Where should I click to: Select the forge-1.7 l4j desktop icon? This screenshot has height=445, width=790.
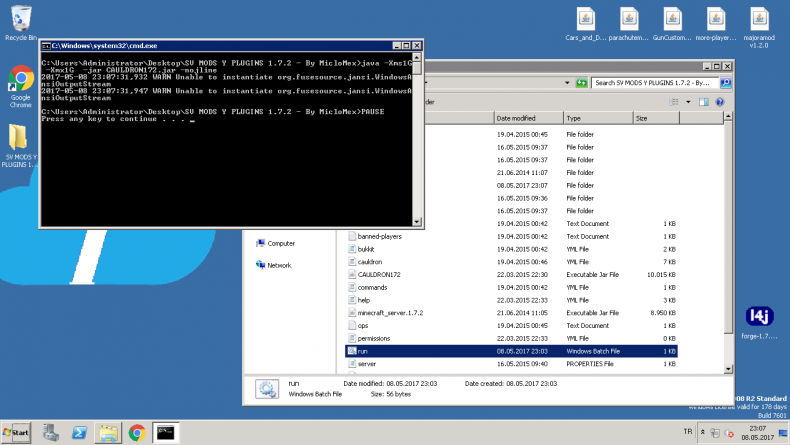coord(759,323)
